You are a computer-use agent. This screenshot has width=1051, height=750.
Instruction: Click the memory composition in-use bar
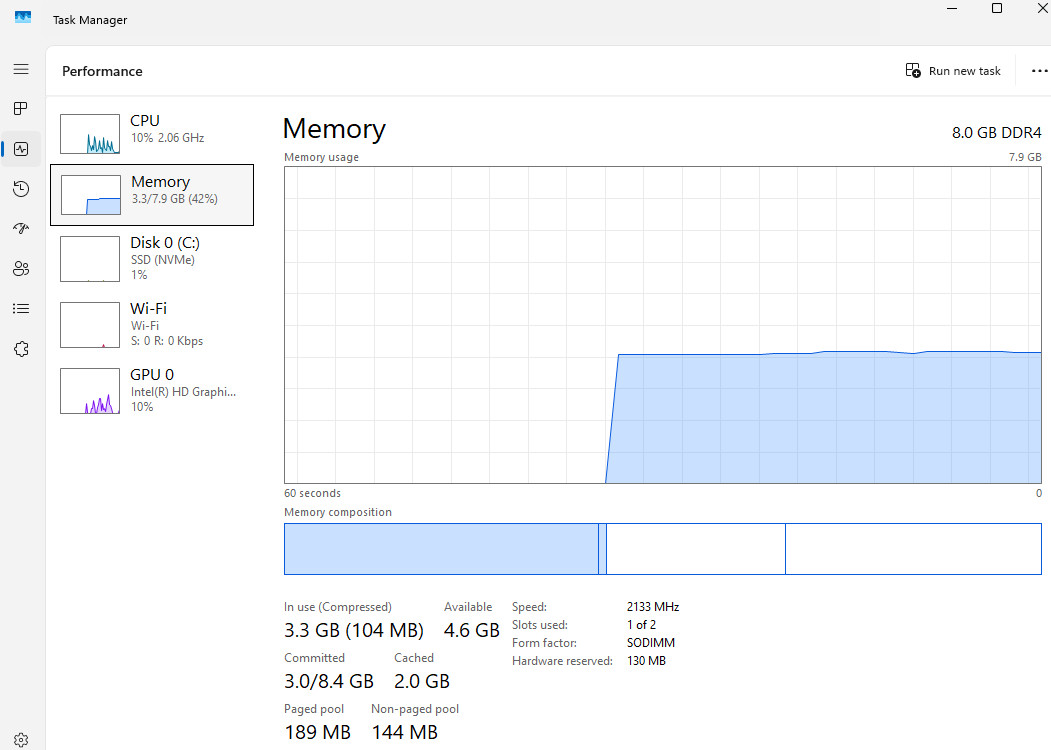tap(441, 549)
